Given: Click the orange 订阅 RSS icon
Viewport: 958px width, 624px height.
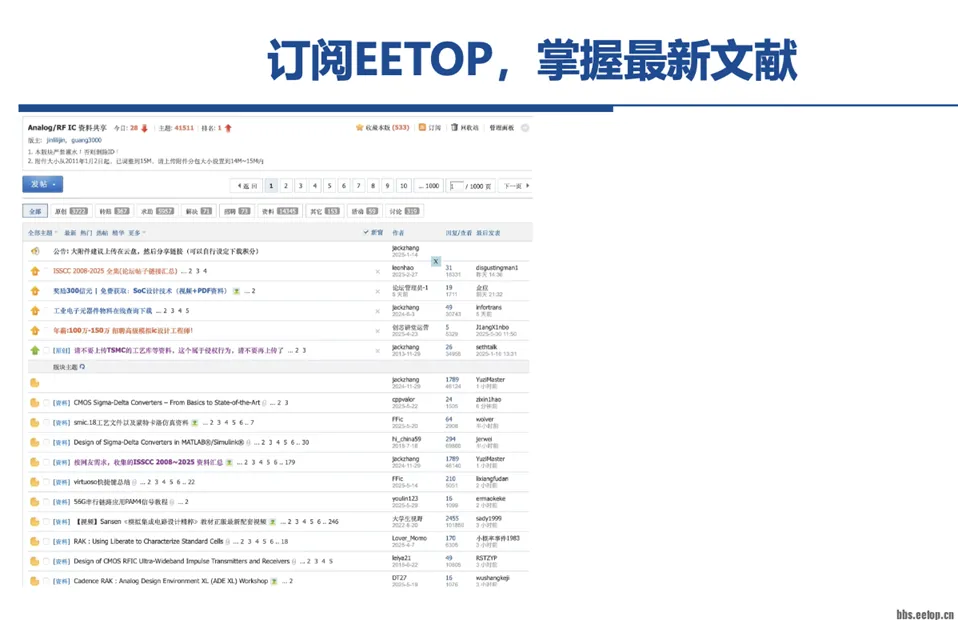Looking at the screenshot, I should point(422,128).
